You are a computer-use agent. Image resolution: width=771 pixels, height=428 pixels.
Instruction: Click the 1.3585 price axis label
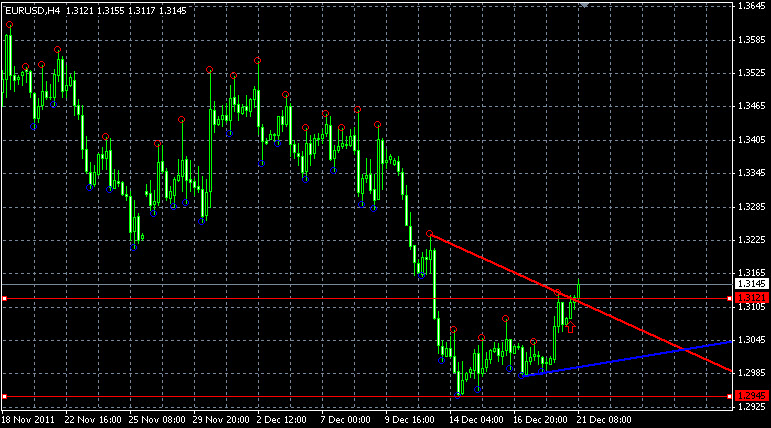coord(752,39)
